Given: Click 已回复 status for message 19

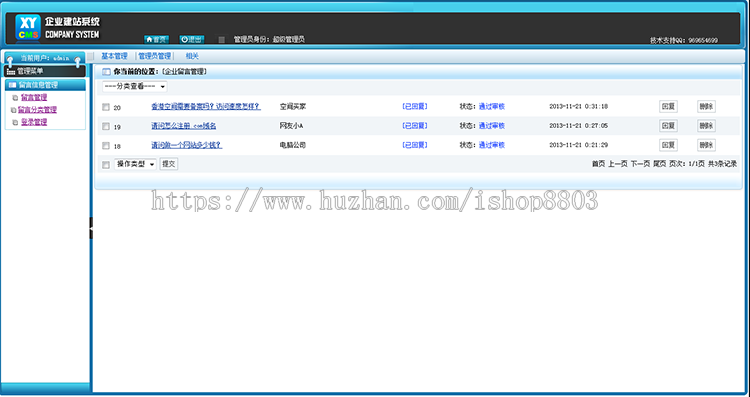Looking at the screenshot, I should tap(415, 126).
